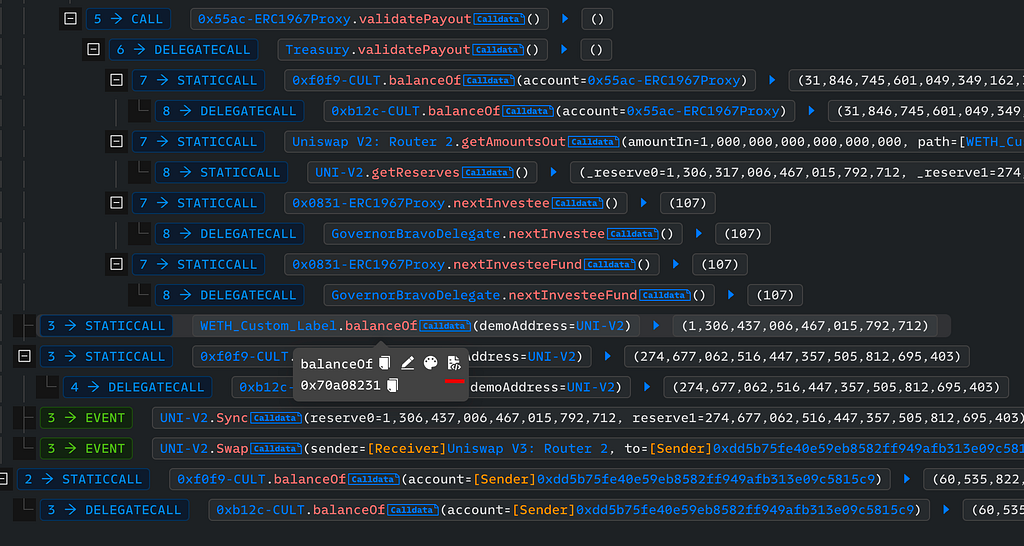Open Calldata badge on GovernorBravoDelegate.nextInvesteeFund
Screen dimensions: 1024x546
coord(665,295)
